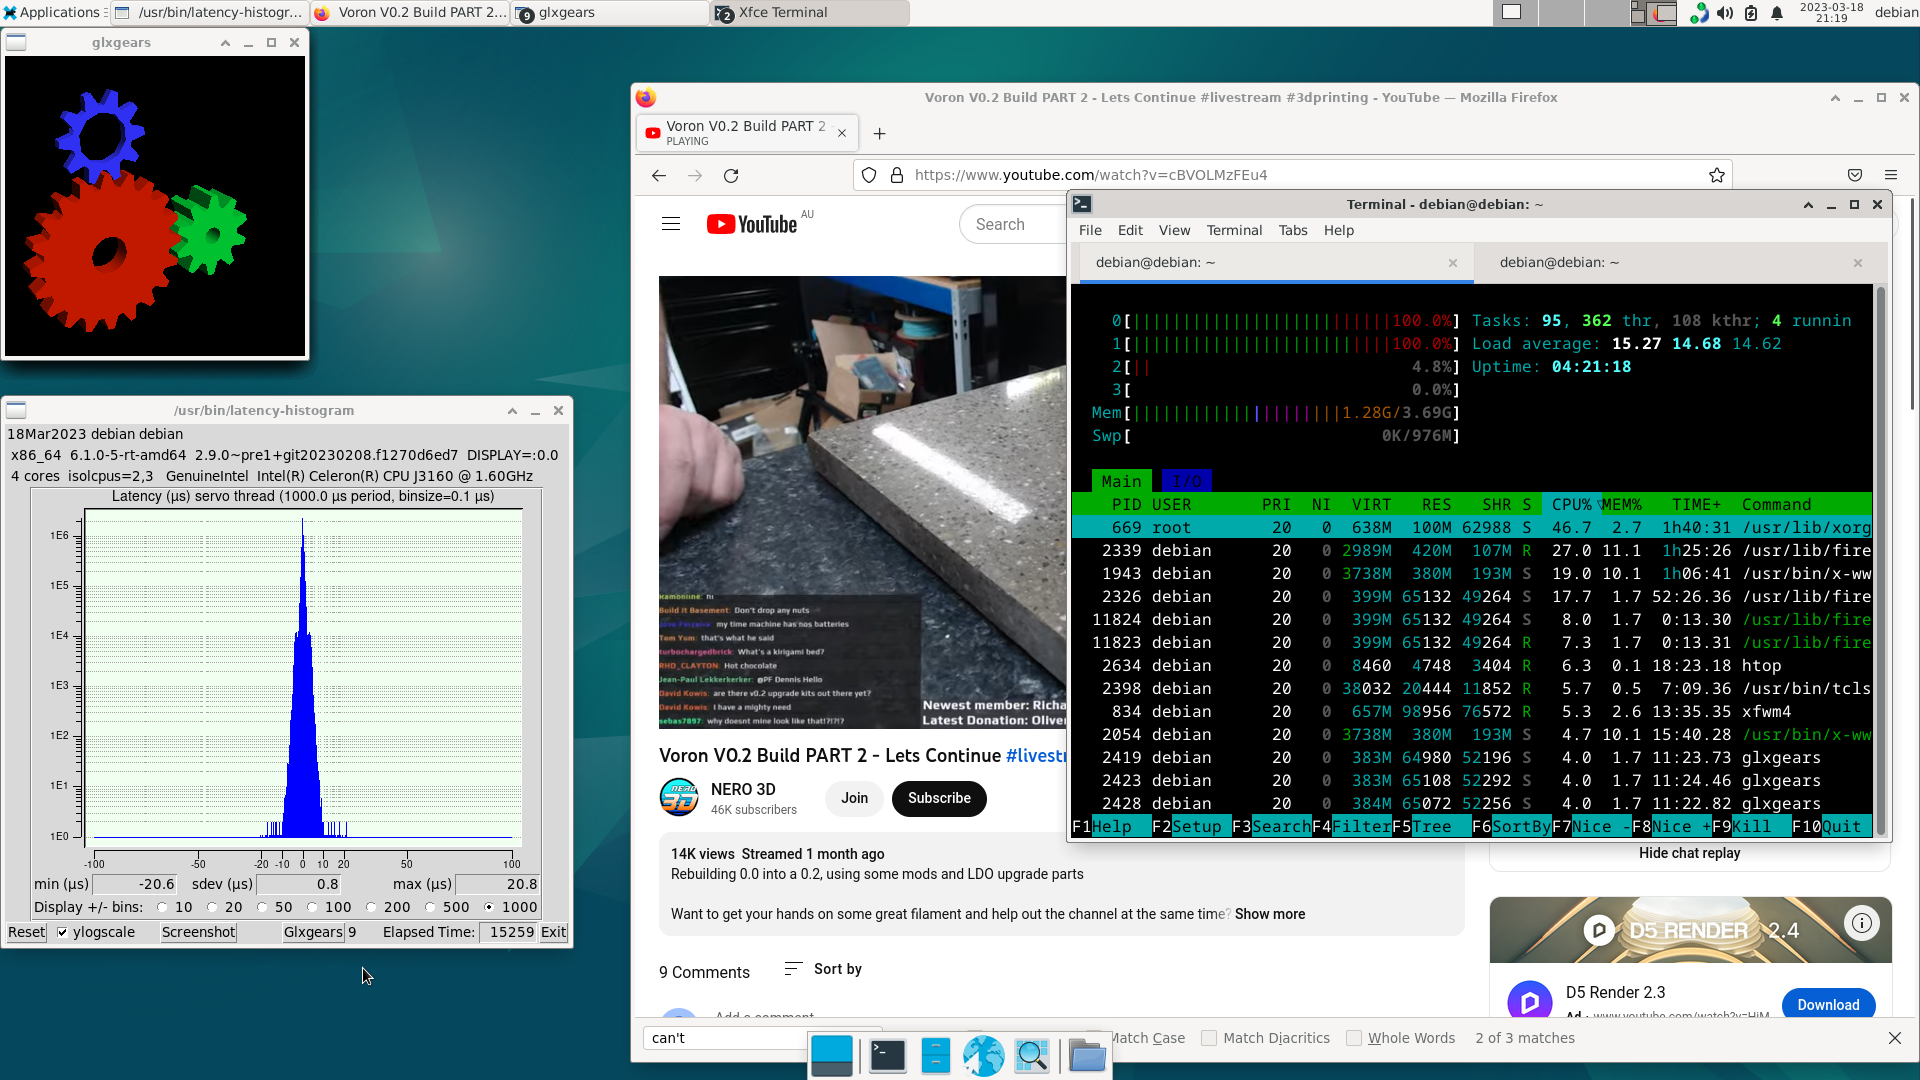Click the Reset button in latency-histogram
Screen dimensions: 1920x1080
click(x=26, y=932)
